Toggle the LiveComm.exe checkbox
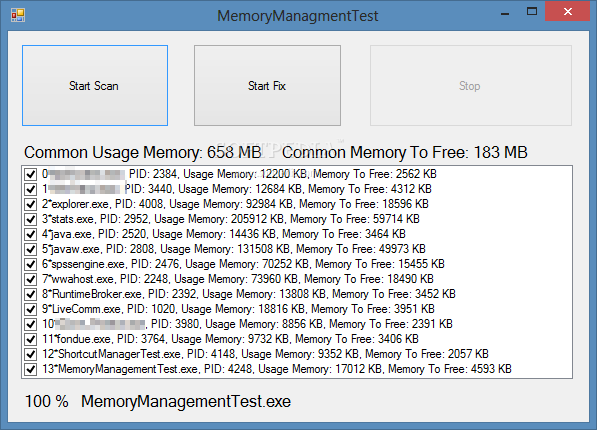Viewport: 597px width, 430px height. (30, 309)
